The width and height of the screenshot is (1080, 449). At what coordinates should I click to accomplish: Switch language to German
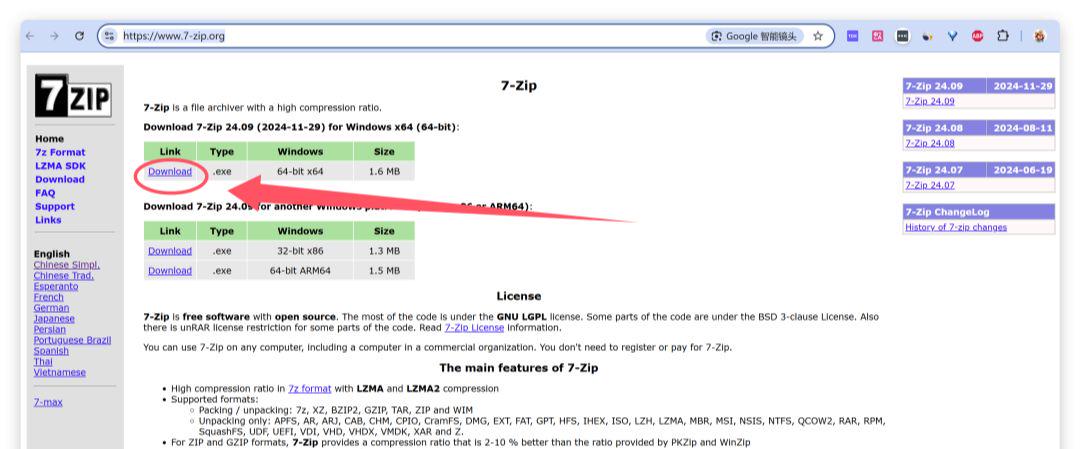coord(51,308)
